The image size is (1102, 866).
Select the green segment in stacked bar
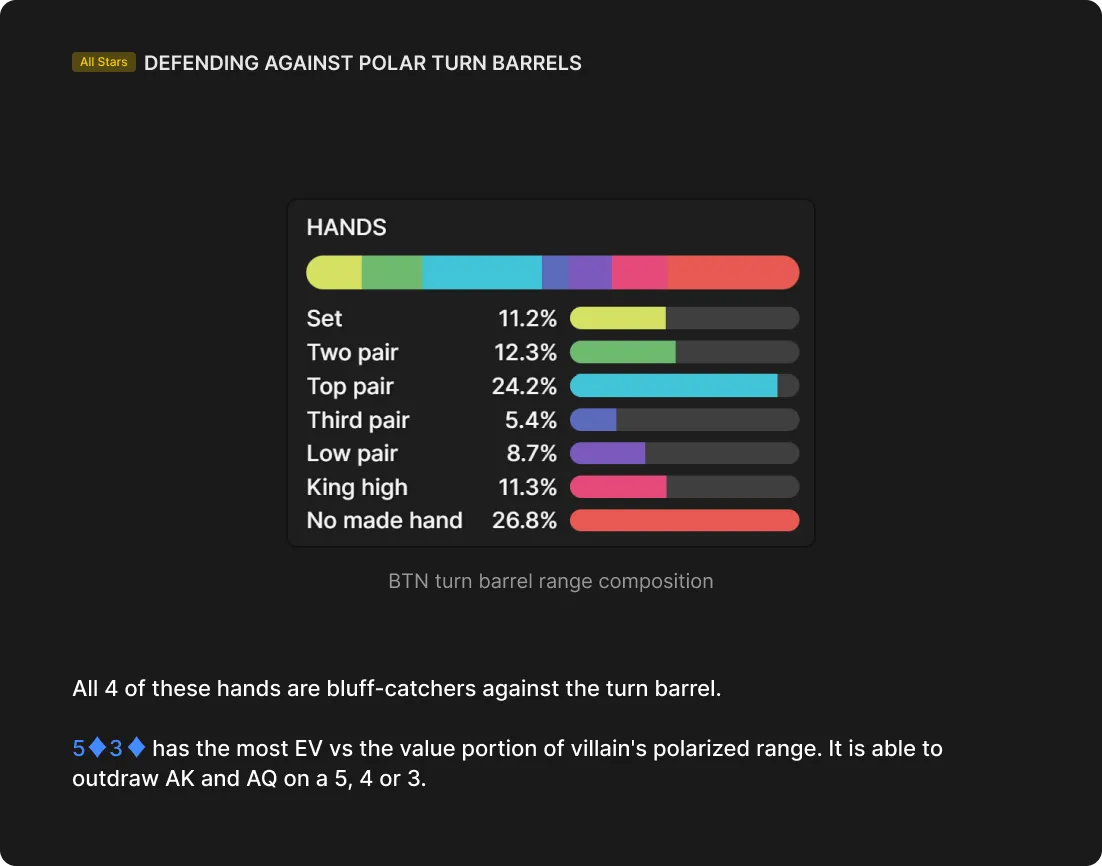(x=392, y=272)
